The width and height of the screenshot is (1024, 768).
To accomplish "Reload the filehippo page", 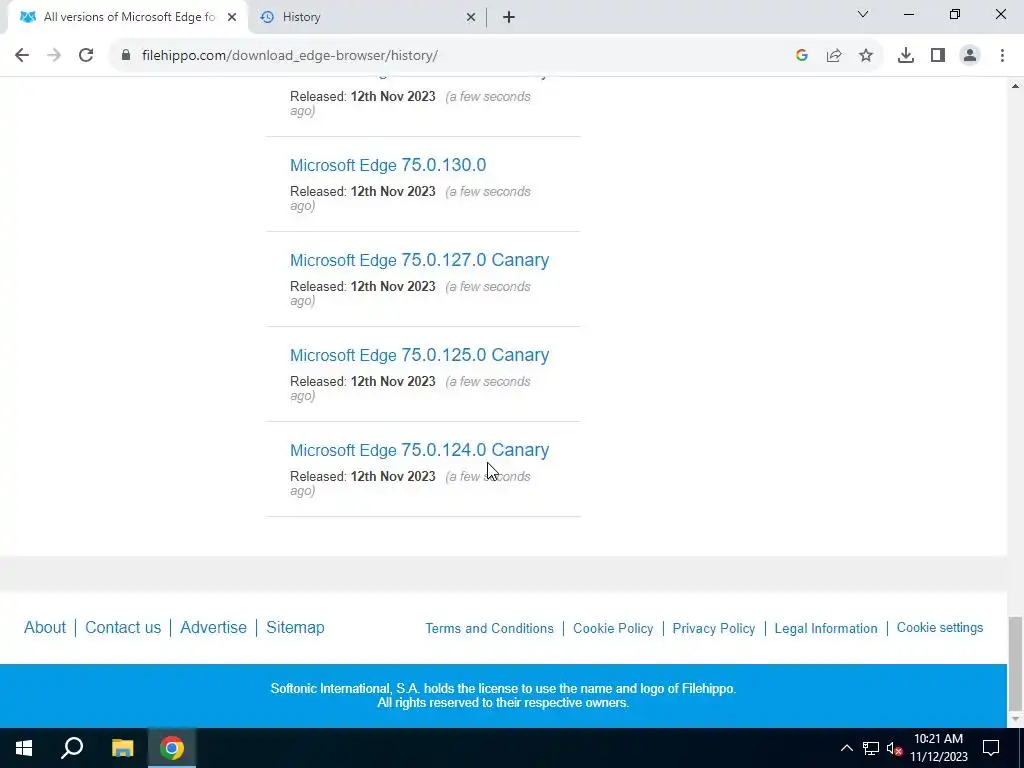I will point(86,56).
